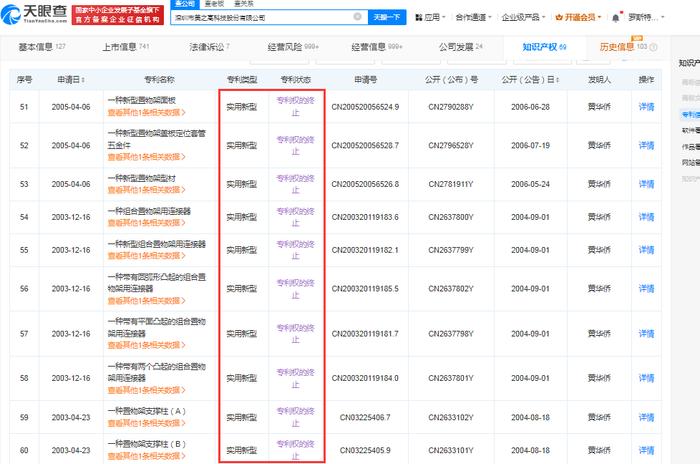This screenshot has height=464, width=700.
Task: Click 专利权的终止 status in row 57
Action: 295,334
